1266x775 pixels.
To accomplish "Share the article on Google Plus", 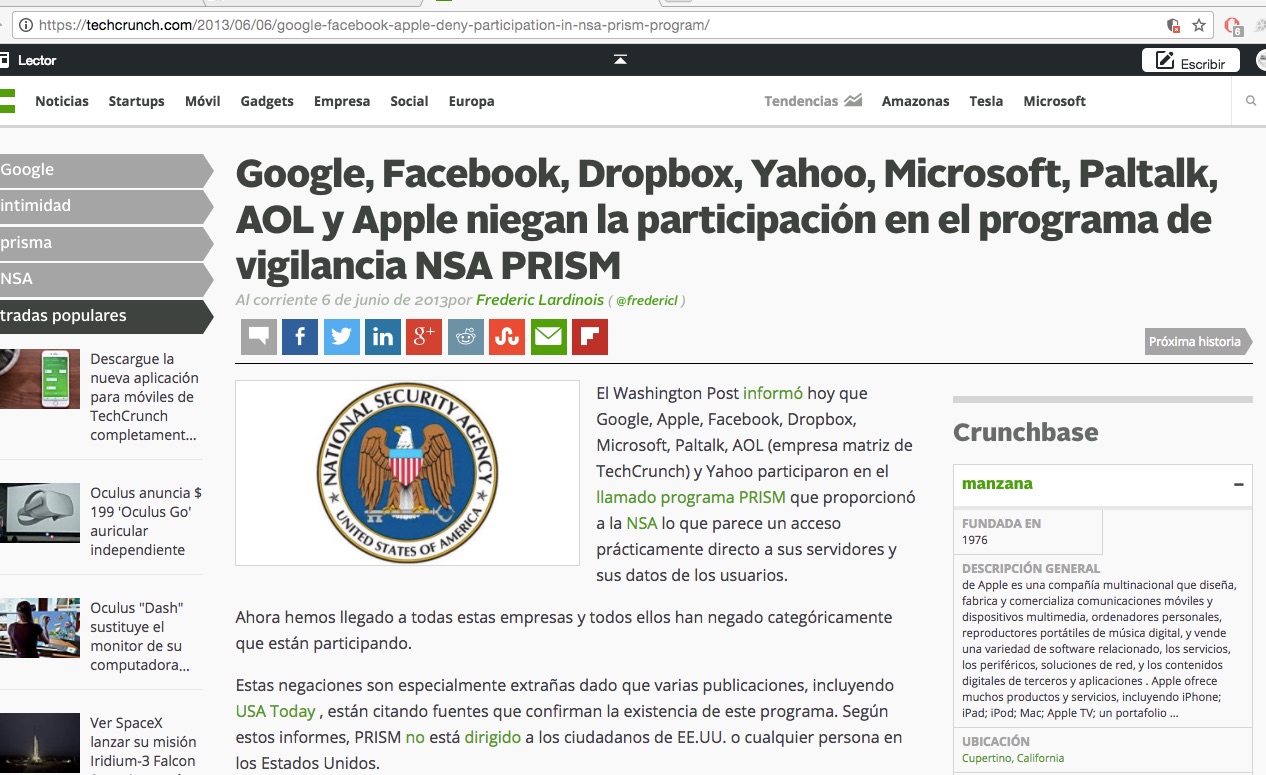I will (424, 337).
